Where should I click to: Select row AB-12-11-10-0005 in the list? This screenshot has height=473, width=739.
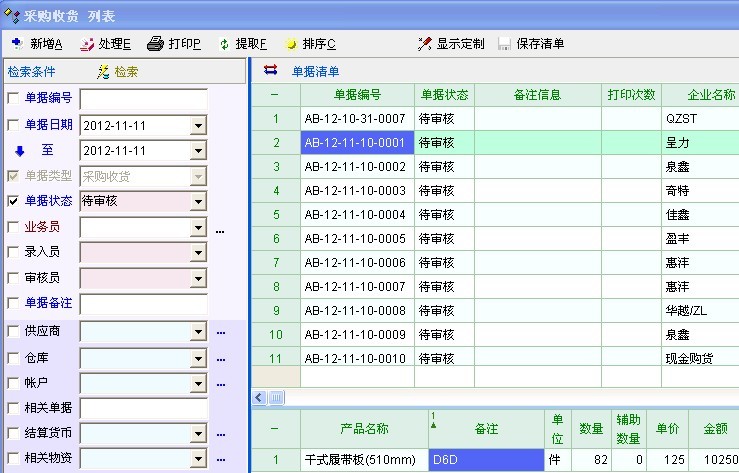357,238
